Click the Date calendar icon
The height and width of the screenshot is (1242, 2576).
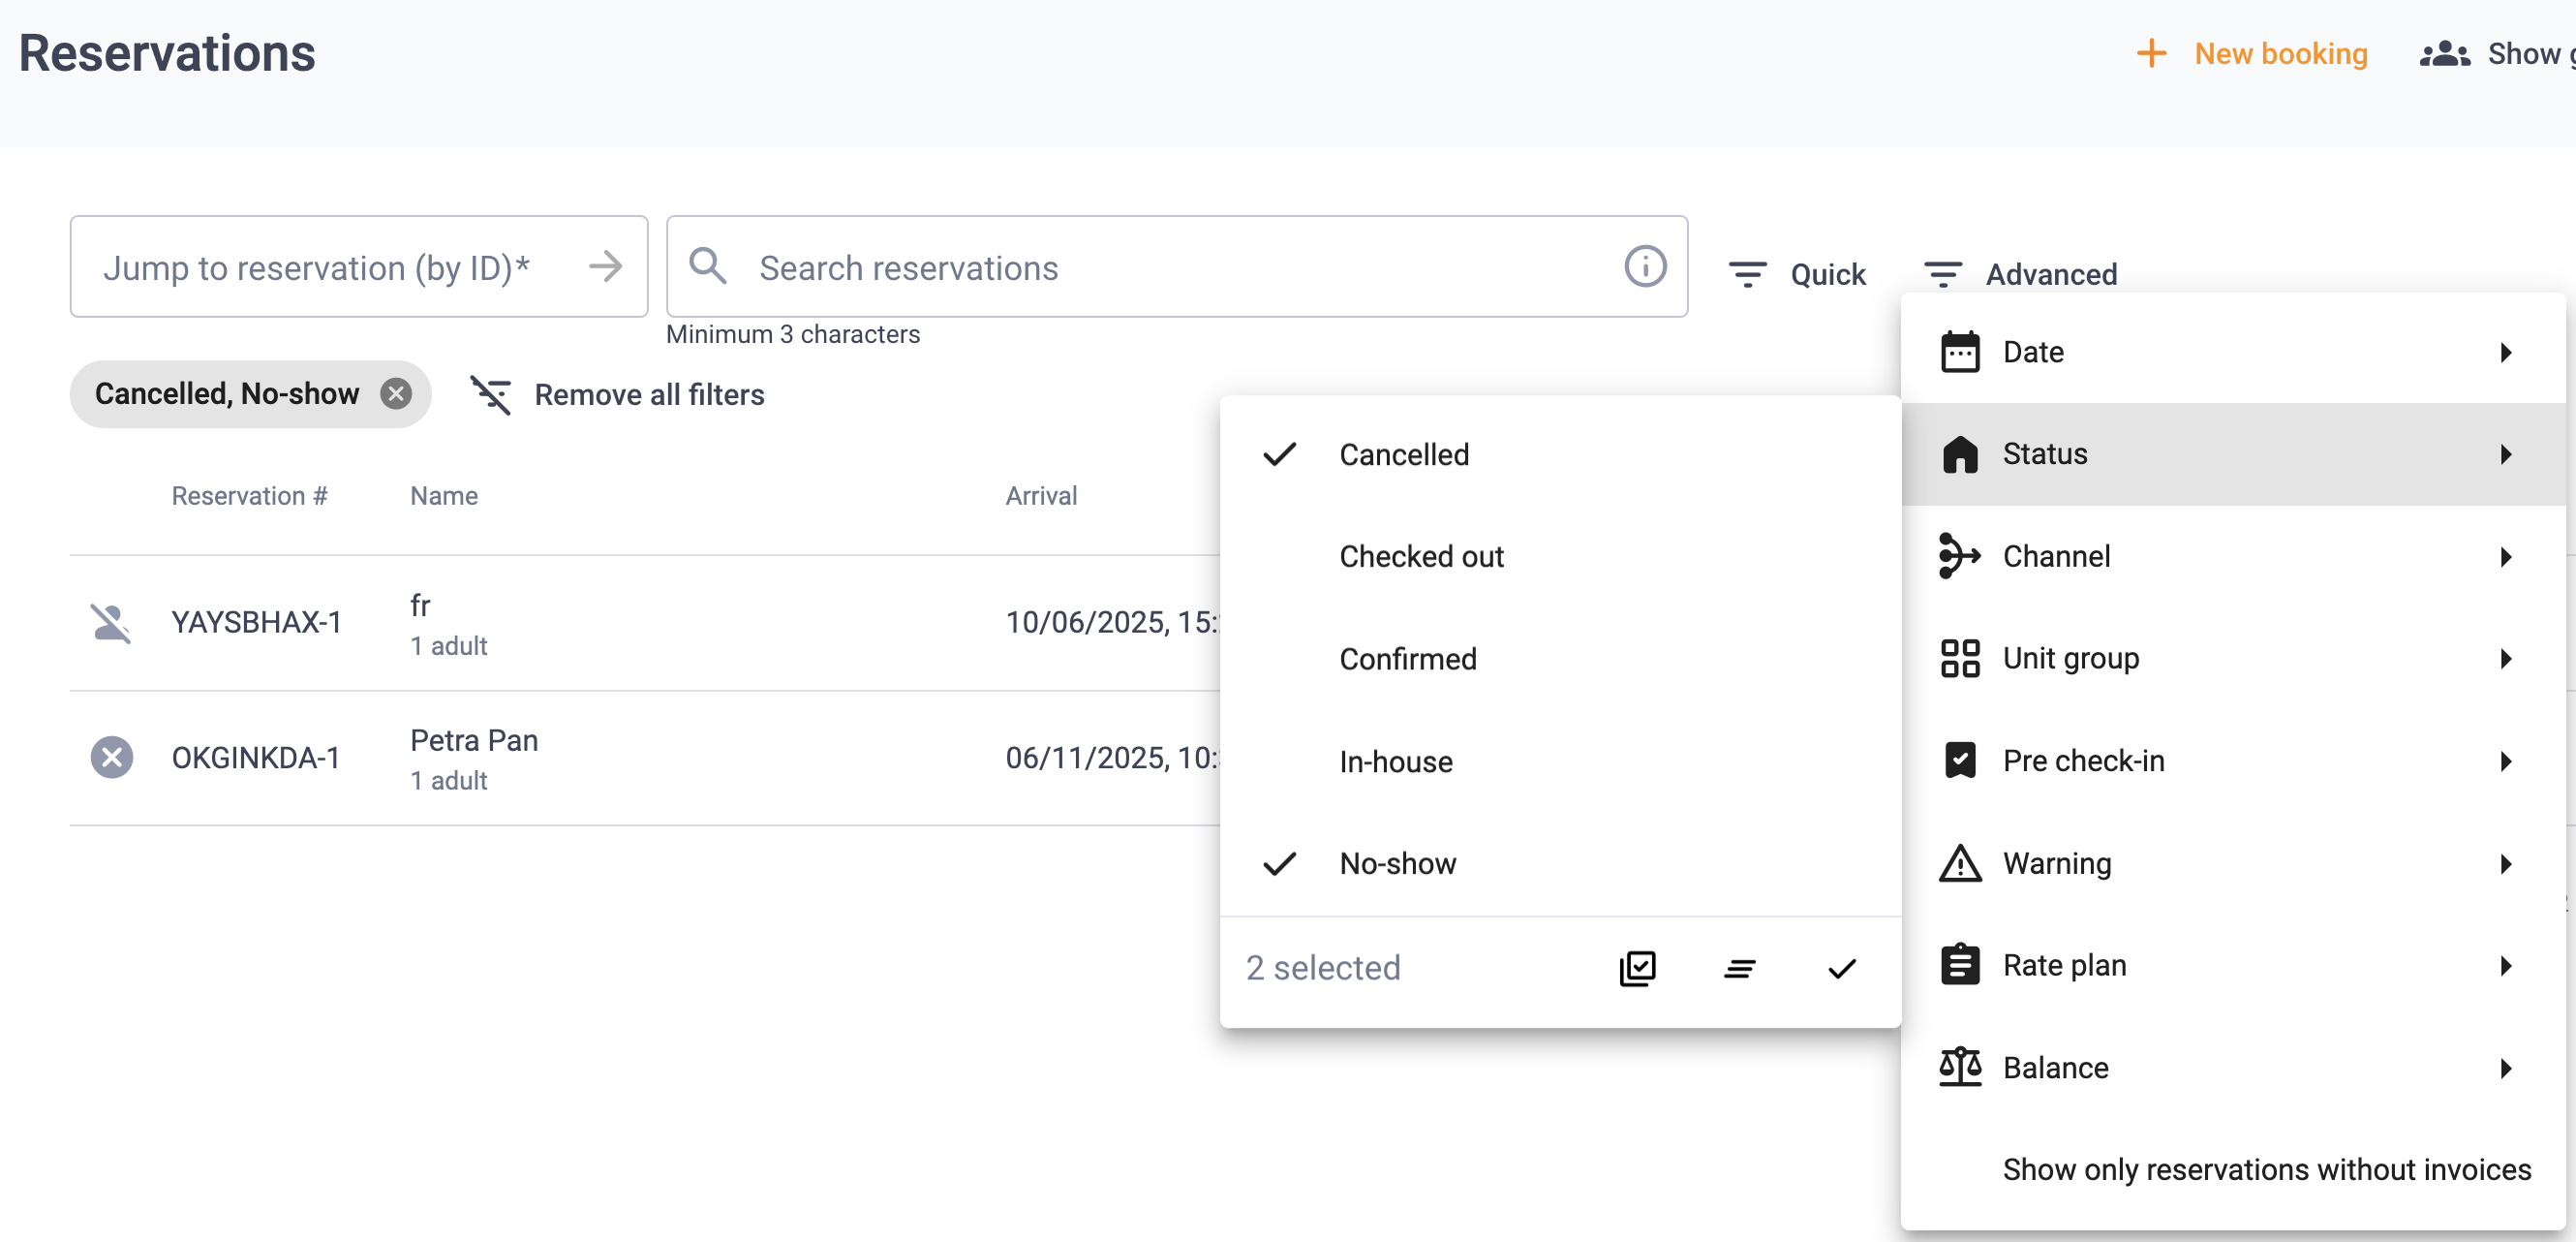[x=1959, y=352]
